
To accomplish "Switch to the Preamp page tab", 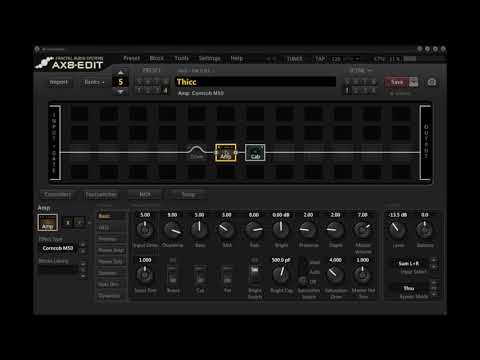I will point(111,239).
